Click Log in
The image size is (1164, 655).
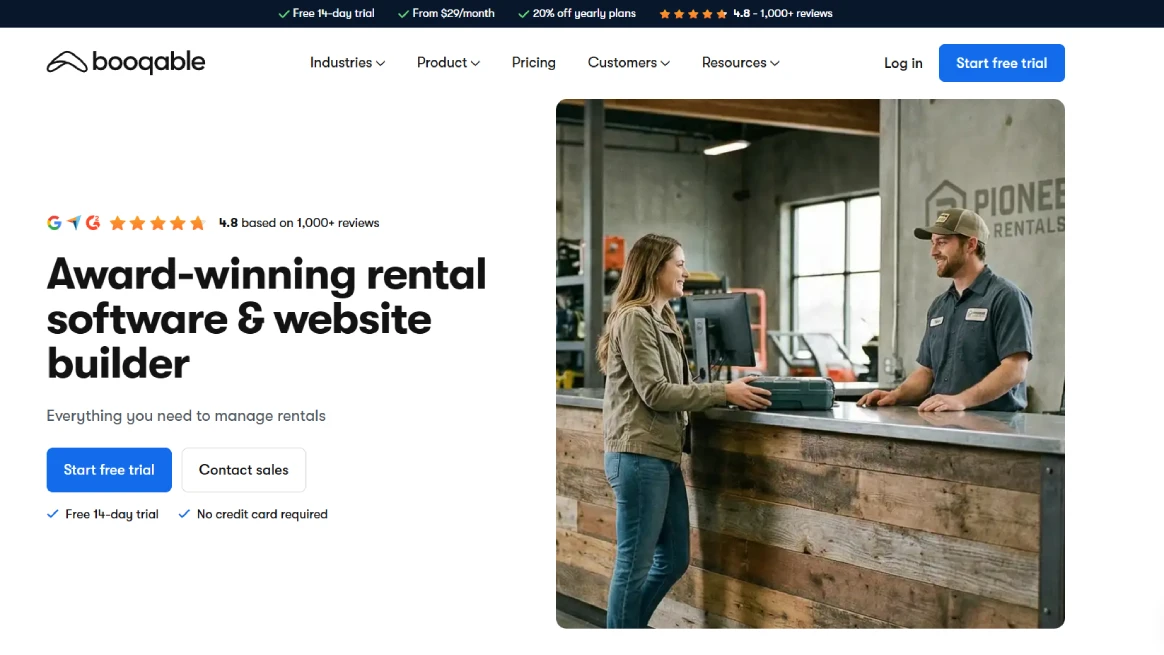click(902, 62)
